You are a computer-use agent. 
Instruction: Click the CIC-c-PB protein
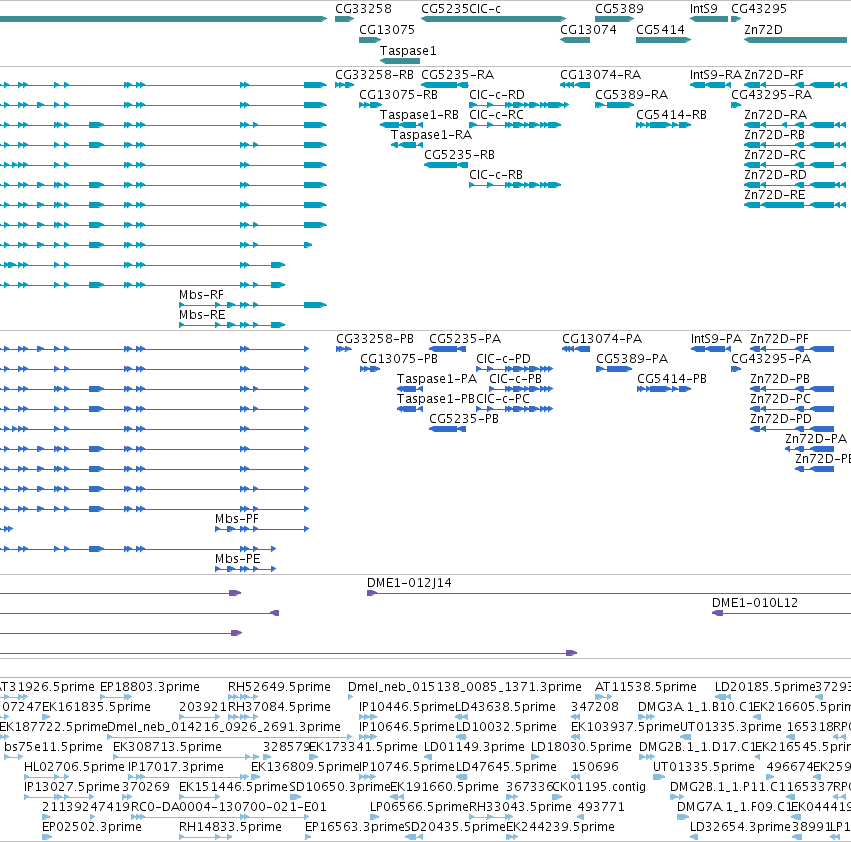(x=521, y=389)
